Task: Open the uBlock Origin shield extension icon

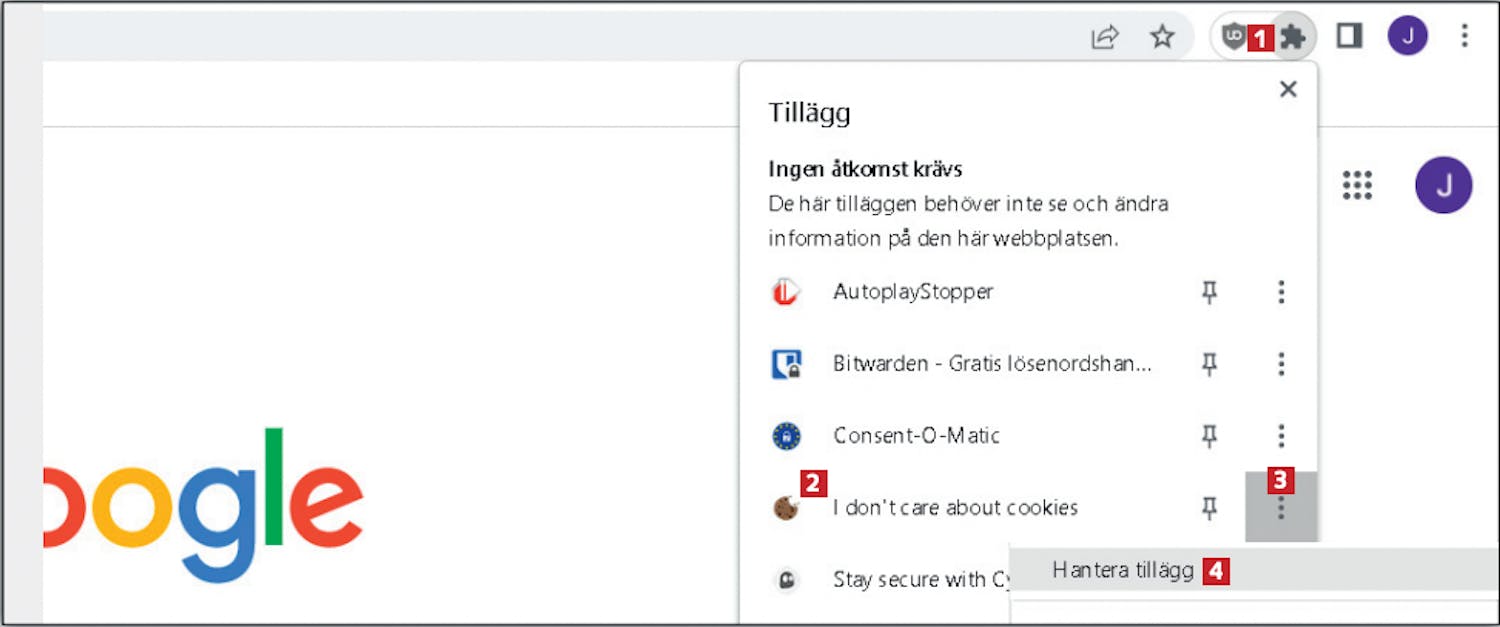Action: point(1235,38)
